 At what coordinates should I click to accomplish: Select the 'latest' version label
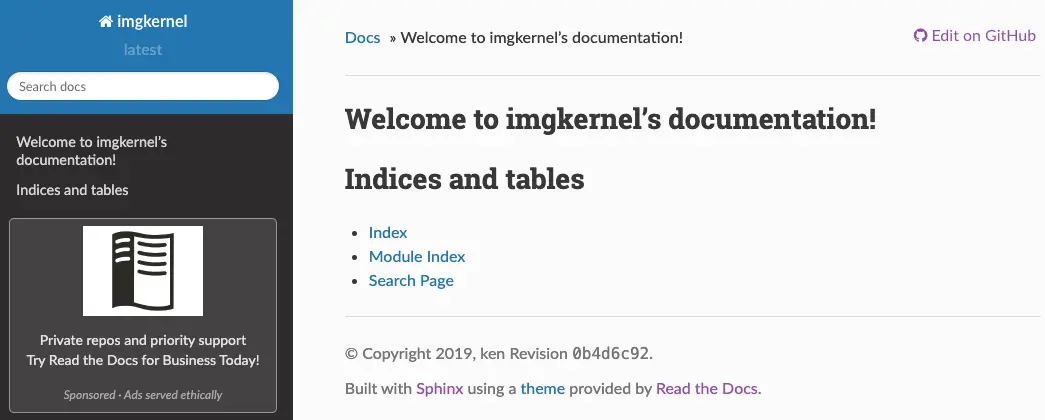tap(143, 50)
